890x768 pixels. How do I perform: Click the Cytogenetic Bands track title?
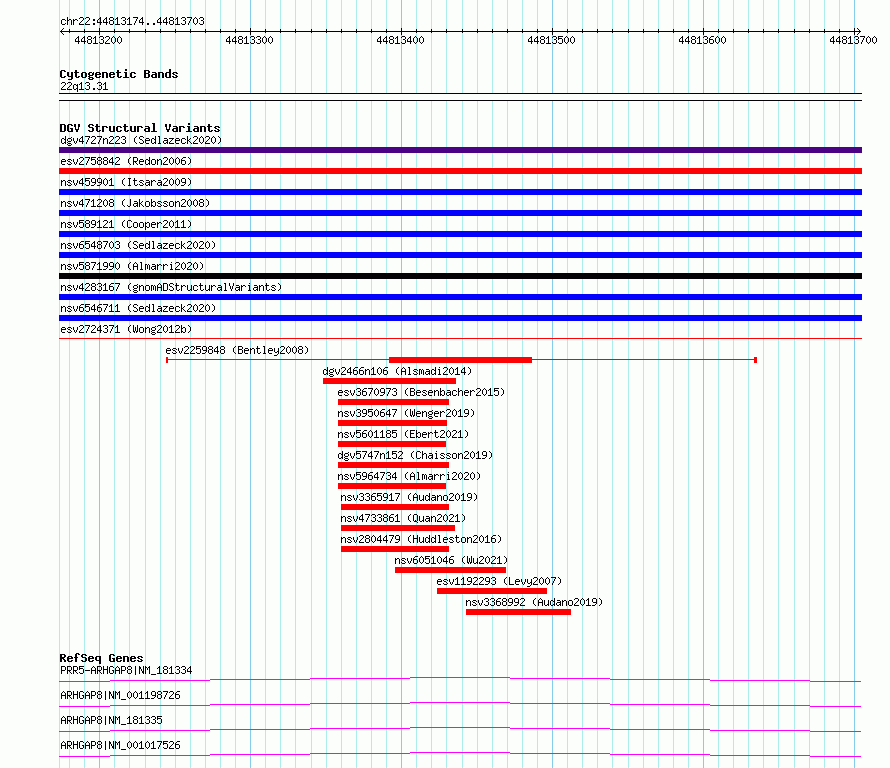119,74
